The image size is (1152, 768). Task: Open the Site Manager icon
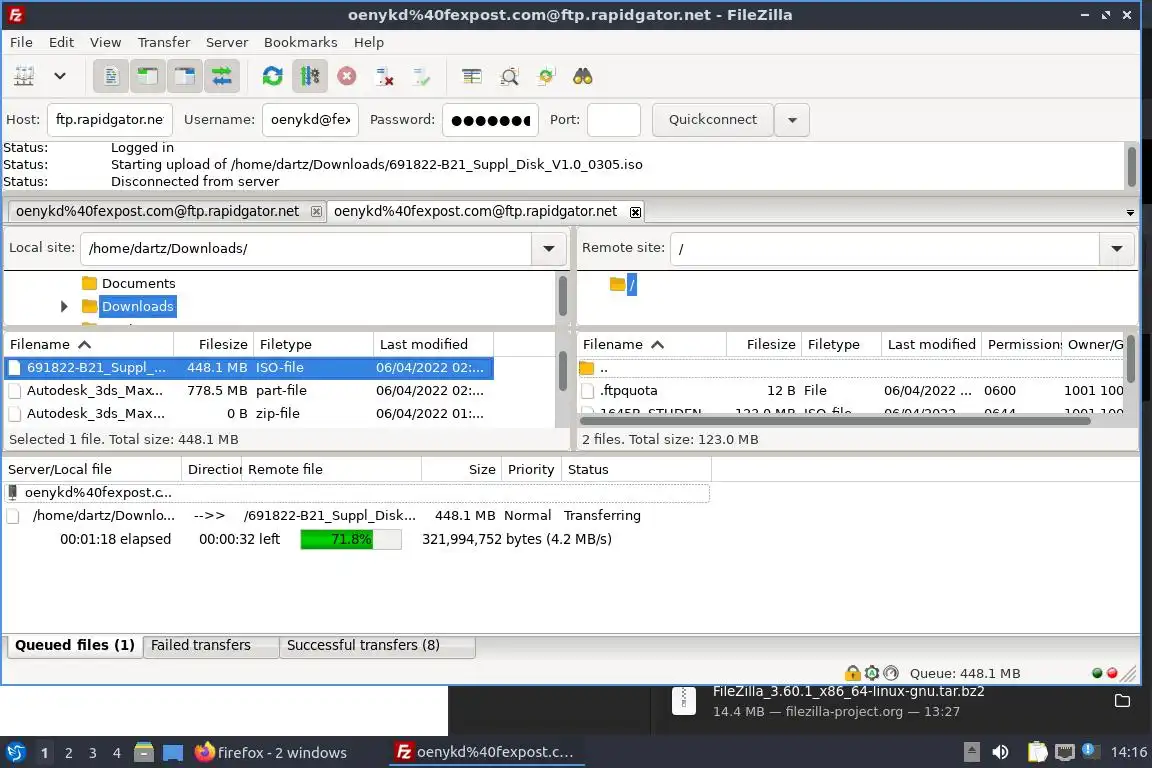coord(24,76)
